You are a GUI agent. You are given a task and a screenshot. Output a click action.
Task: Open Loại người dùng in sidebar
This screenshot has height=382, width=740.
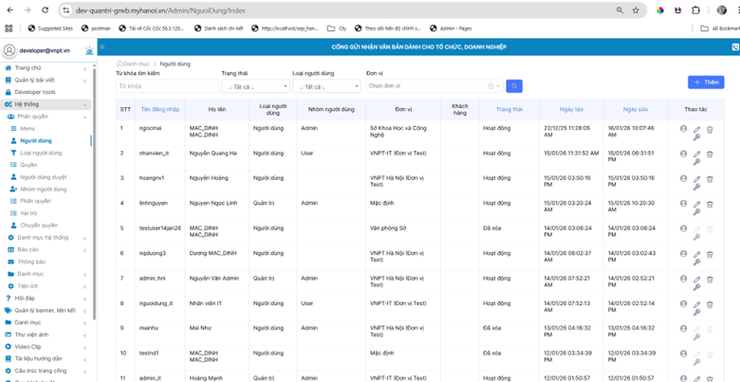41,153
